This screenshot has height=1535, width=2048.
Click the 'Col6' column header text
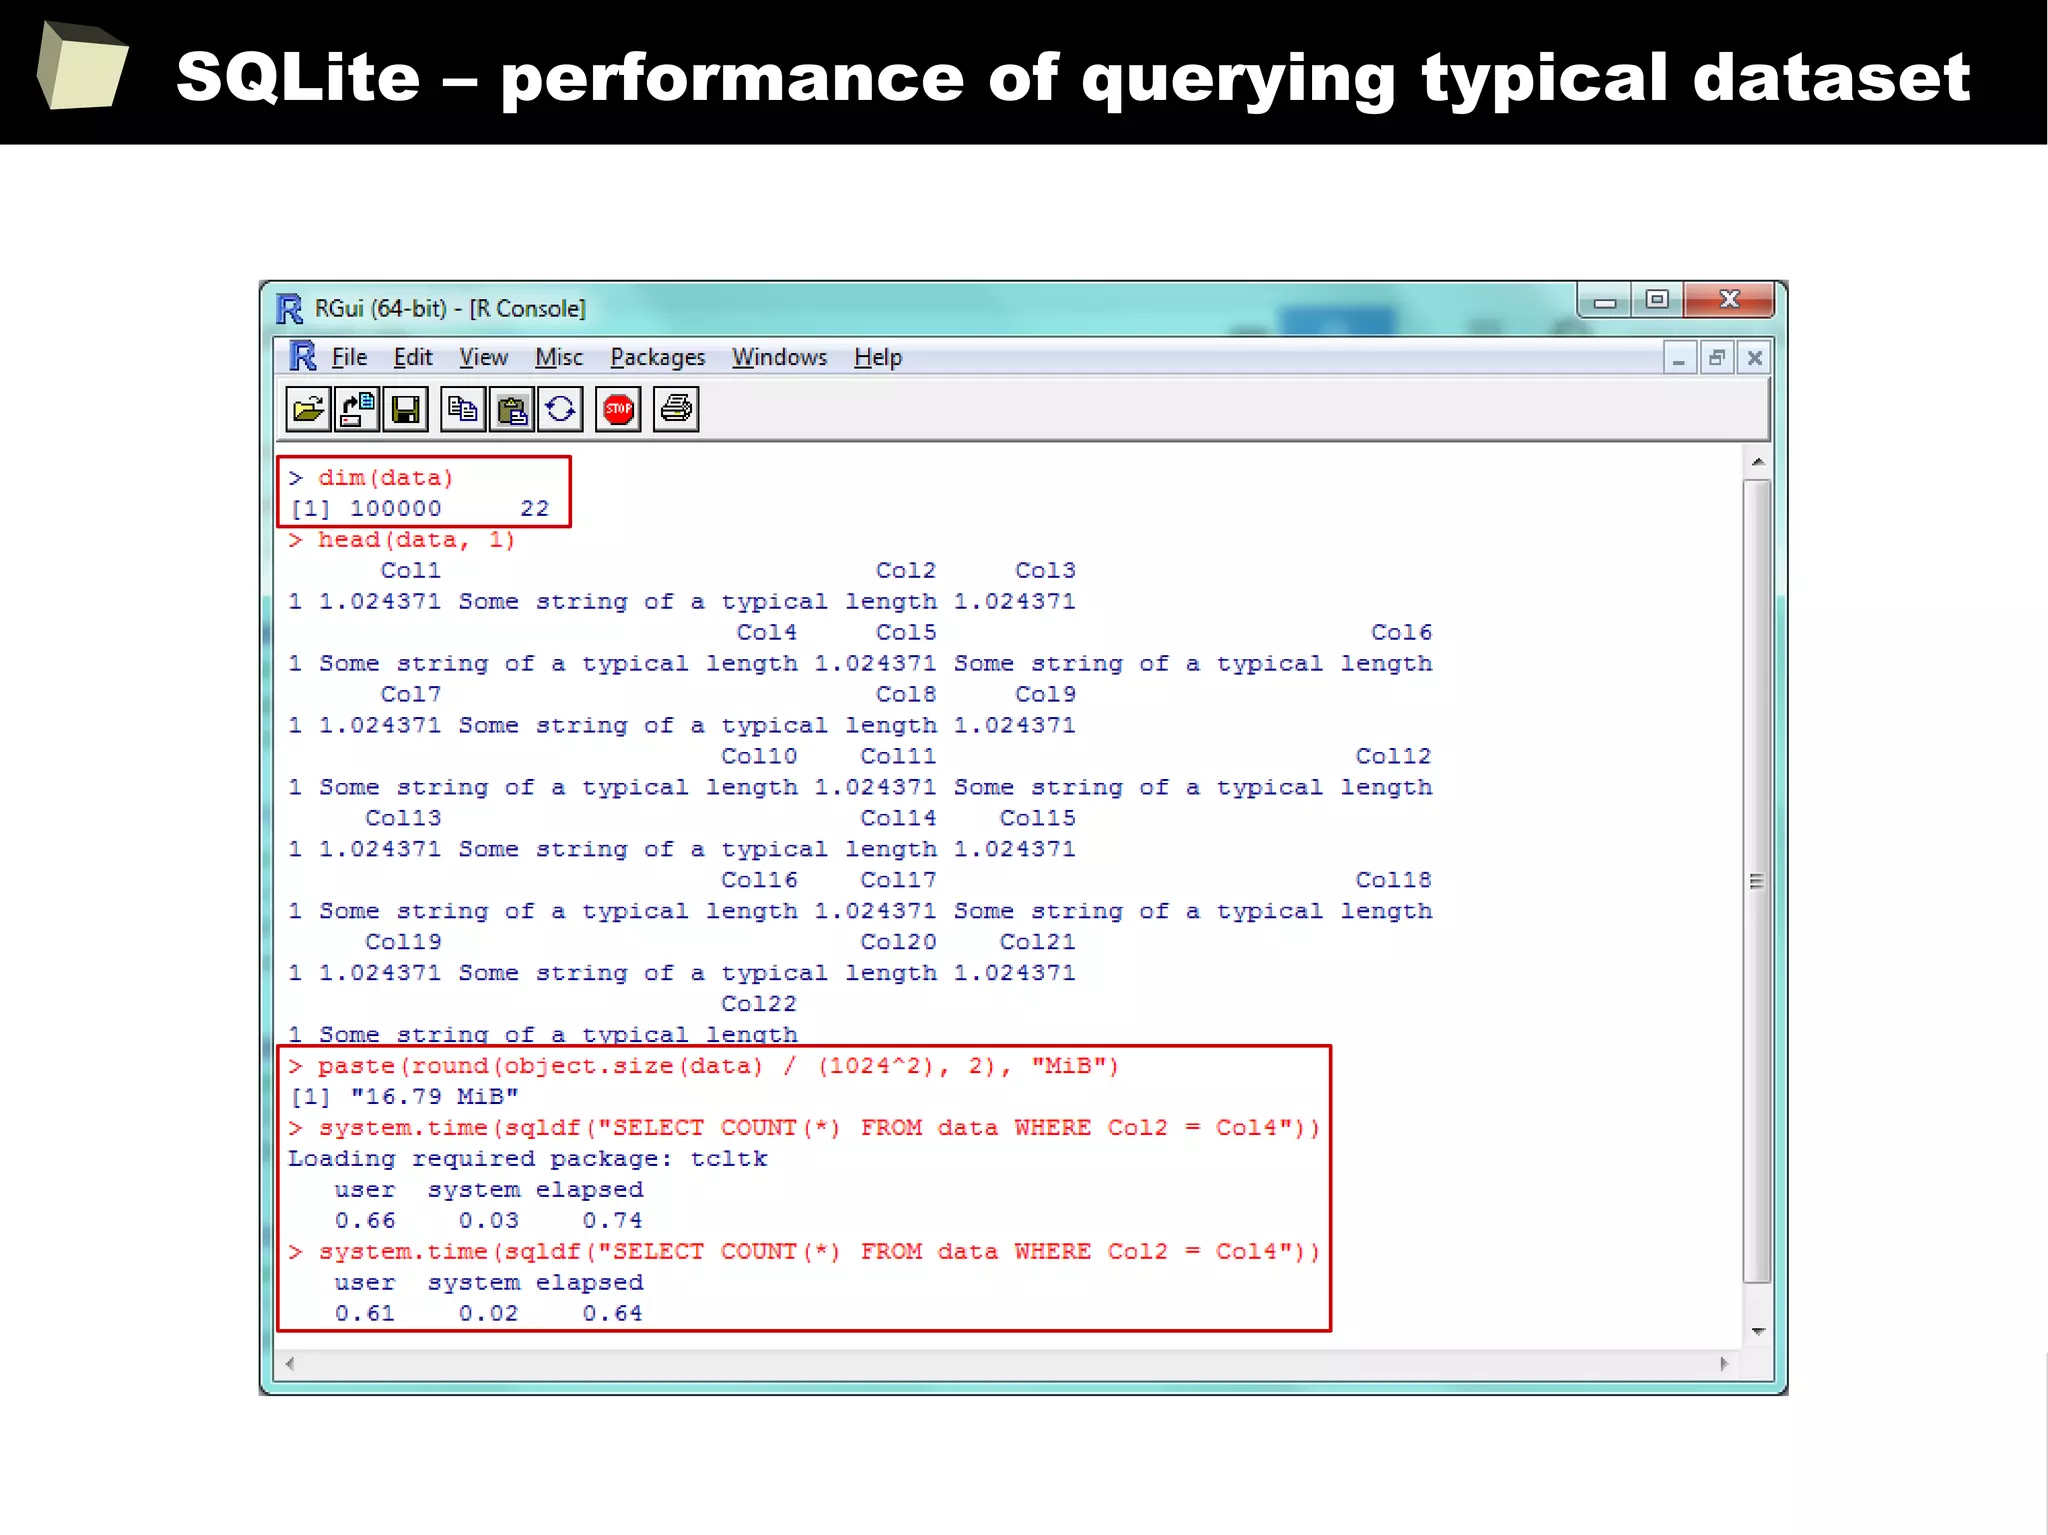(1401, 632)
